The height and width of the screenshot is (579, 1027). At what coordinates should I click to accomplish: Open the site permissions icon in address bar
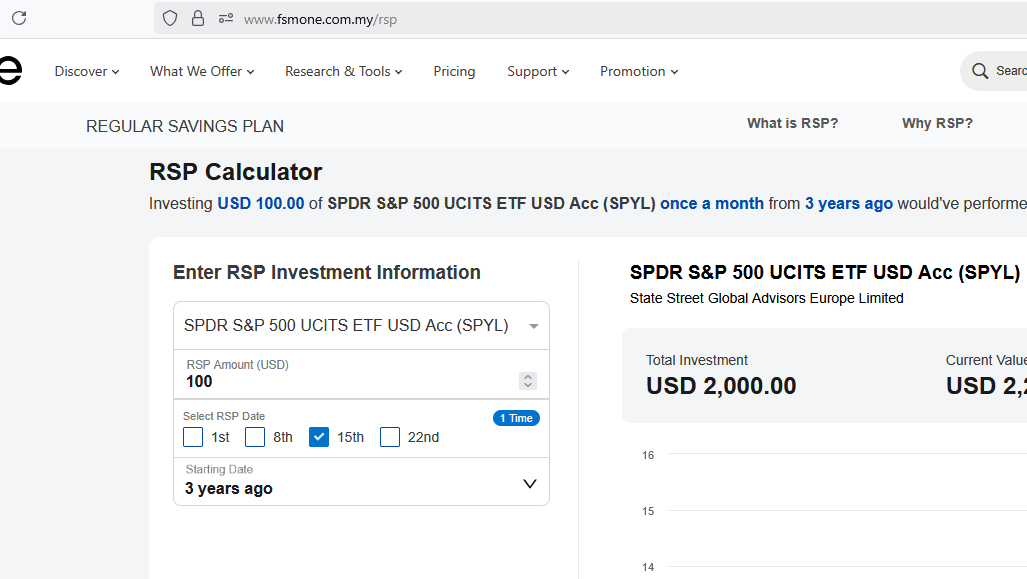225,18
